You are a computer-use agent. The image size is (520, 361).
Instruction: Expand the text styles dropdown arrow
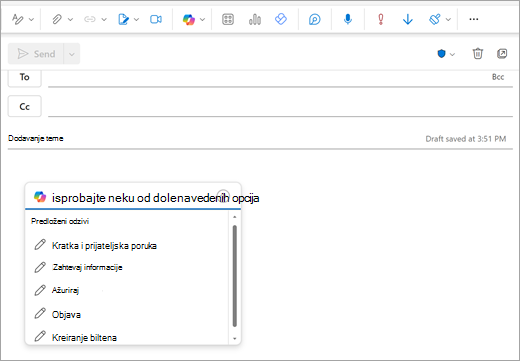(31, 19)
